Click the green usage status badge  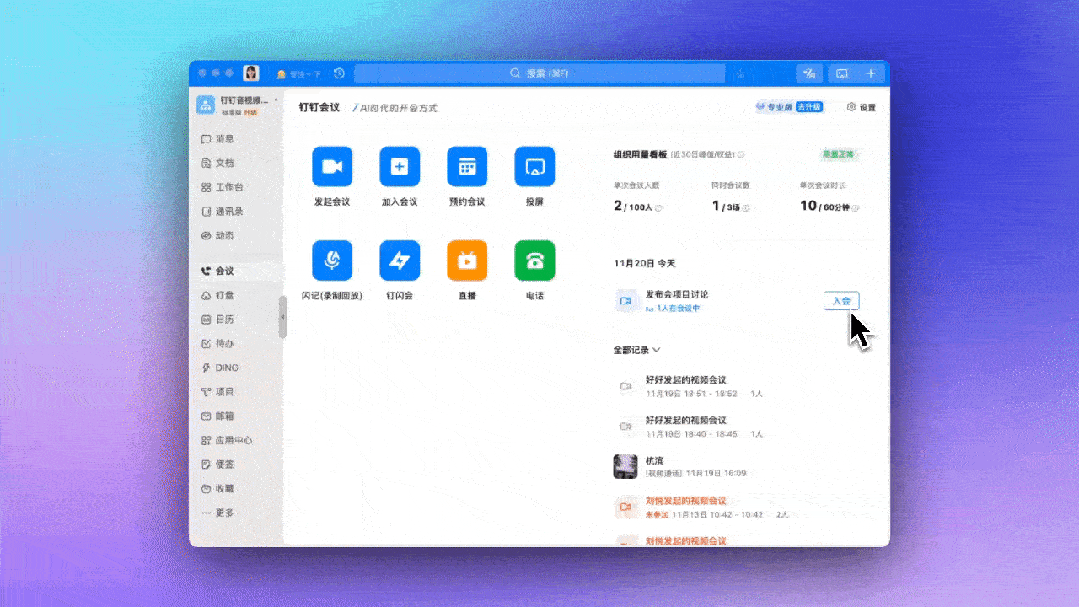click(x=838, y=154)
